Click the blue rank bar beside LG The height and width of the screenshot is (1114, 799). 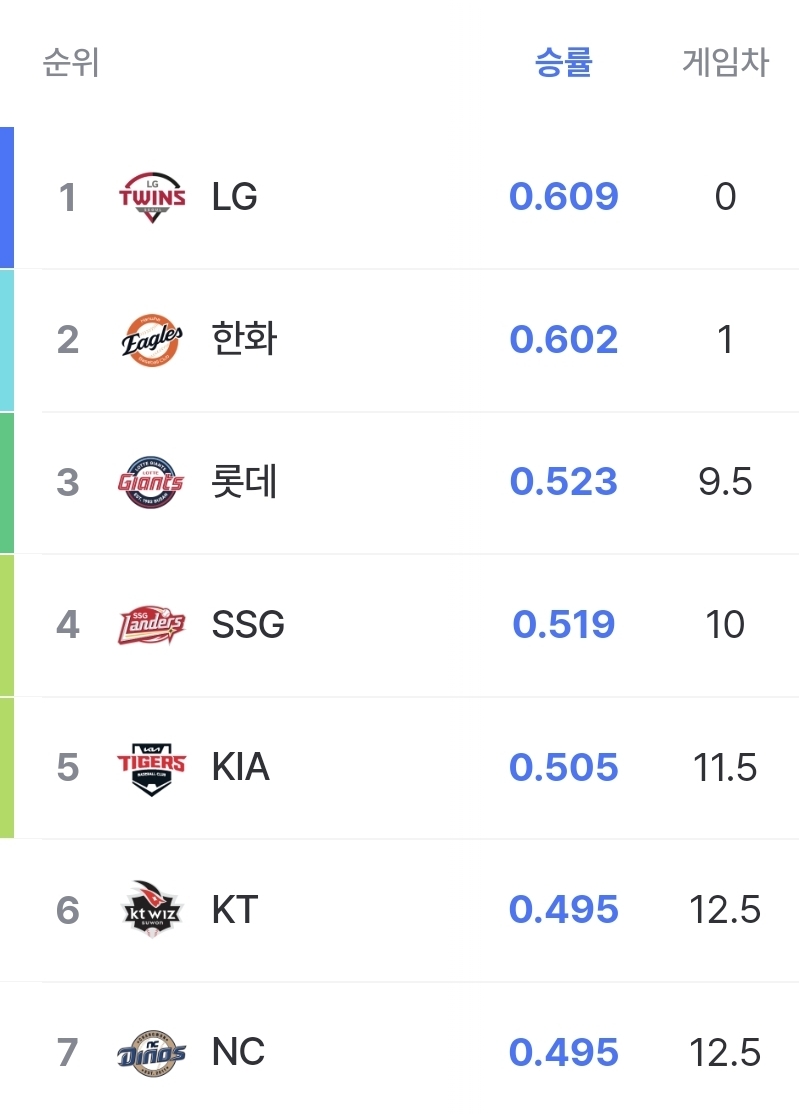pyautogui.click(x=7, y=198)
